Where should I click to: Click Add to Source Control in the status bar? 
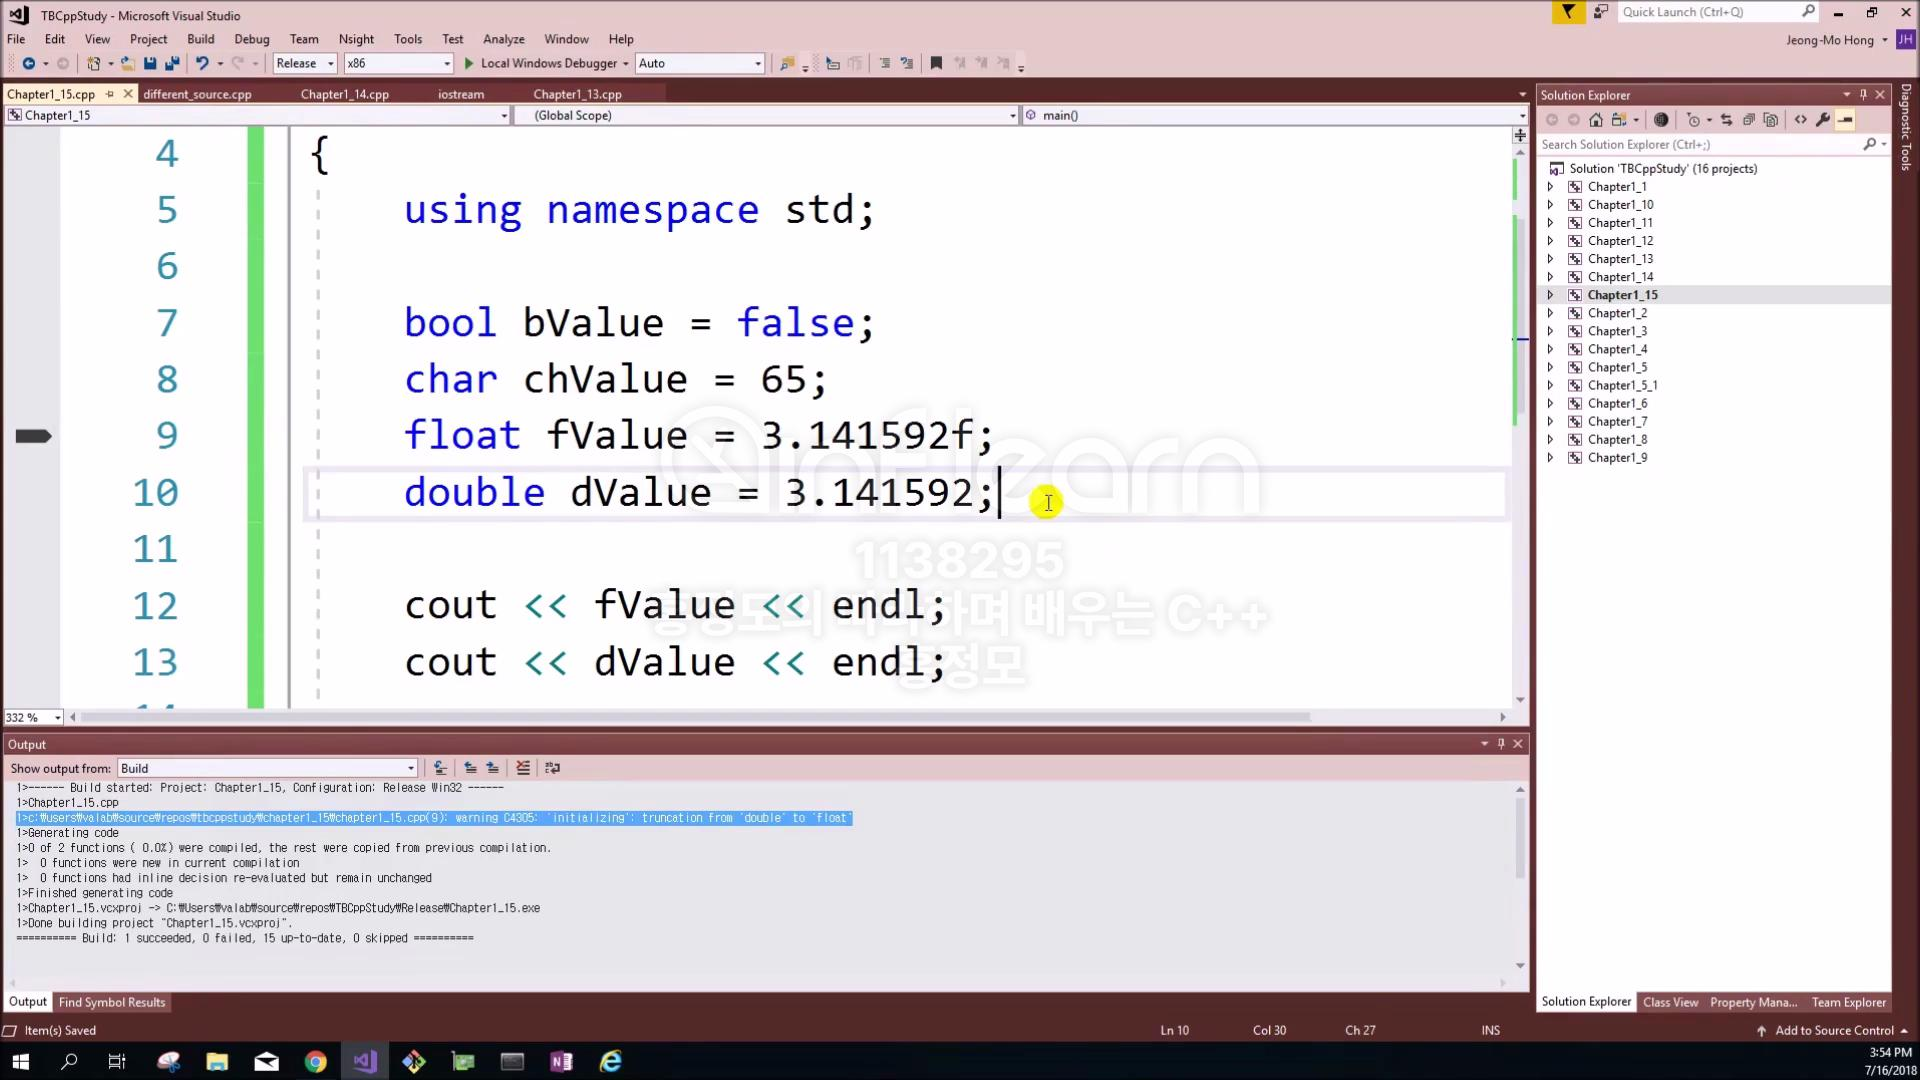click(1834, 1030)
